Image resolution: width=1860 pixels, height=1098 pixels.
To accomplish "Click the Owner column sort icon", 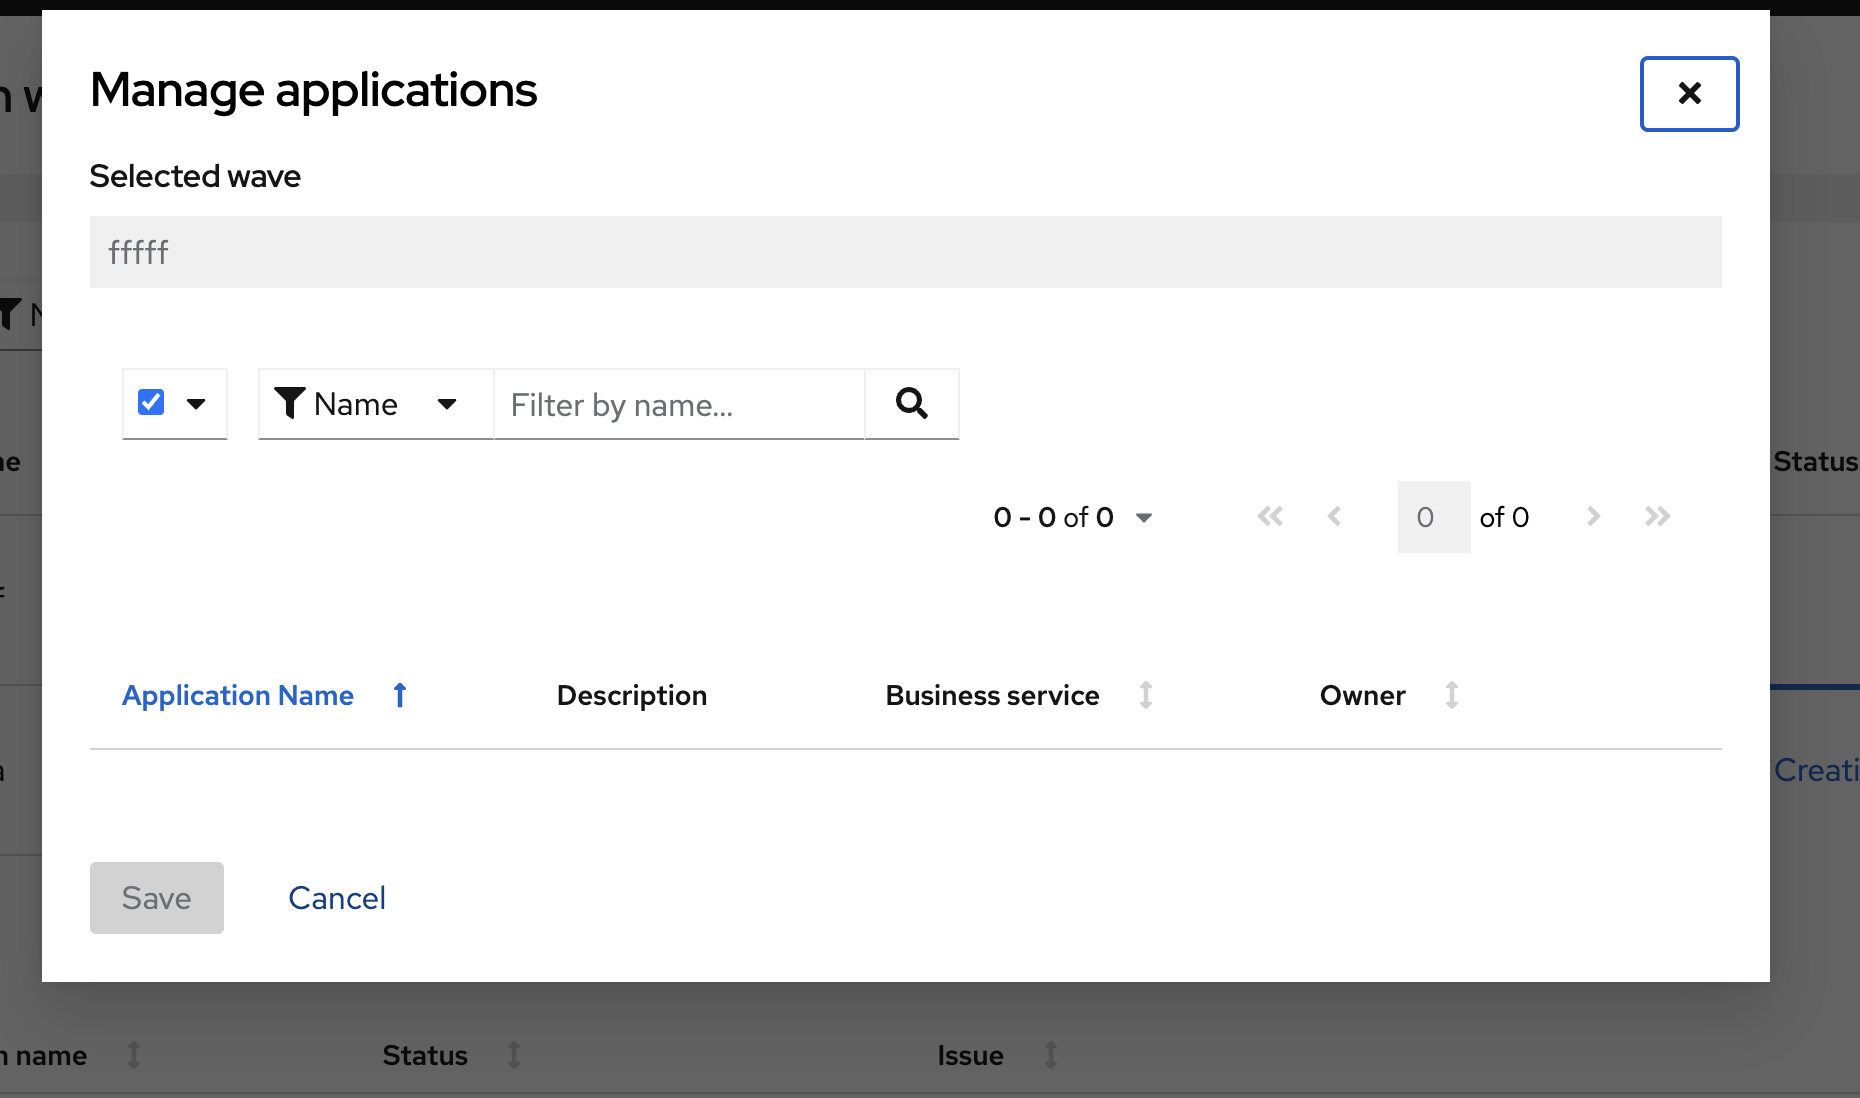I will [x=1453, y=694].
